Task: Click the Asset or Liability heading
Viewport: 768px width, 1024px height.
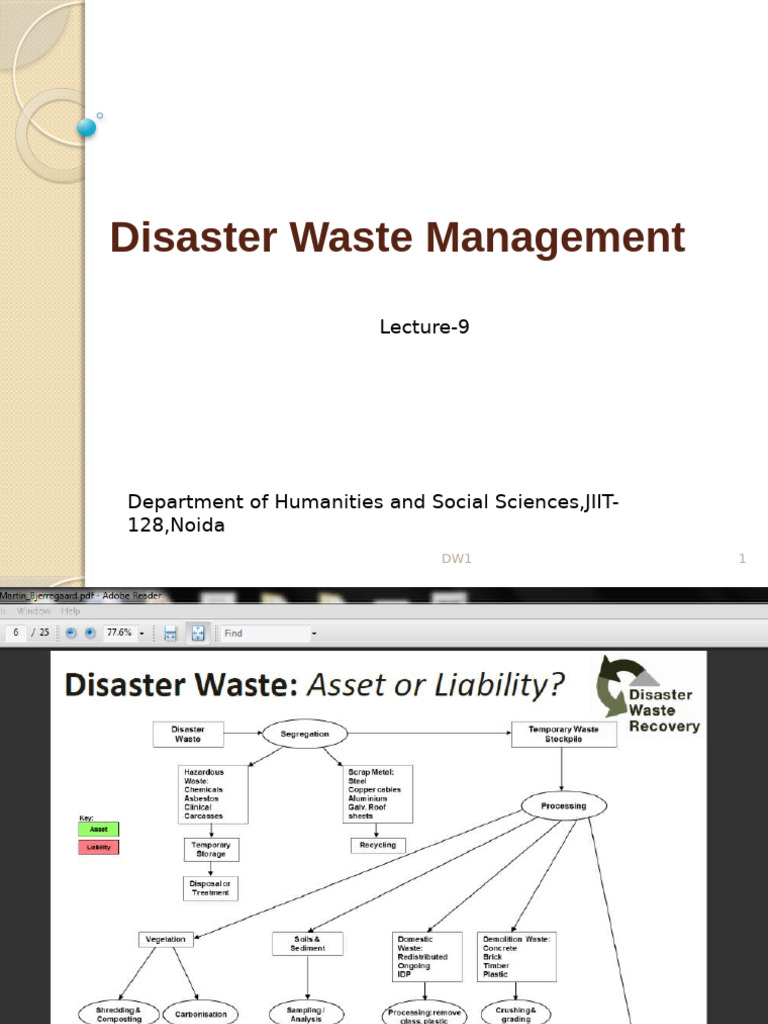Action: pyautogui.click(x=436, y=685)
